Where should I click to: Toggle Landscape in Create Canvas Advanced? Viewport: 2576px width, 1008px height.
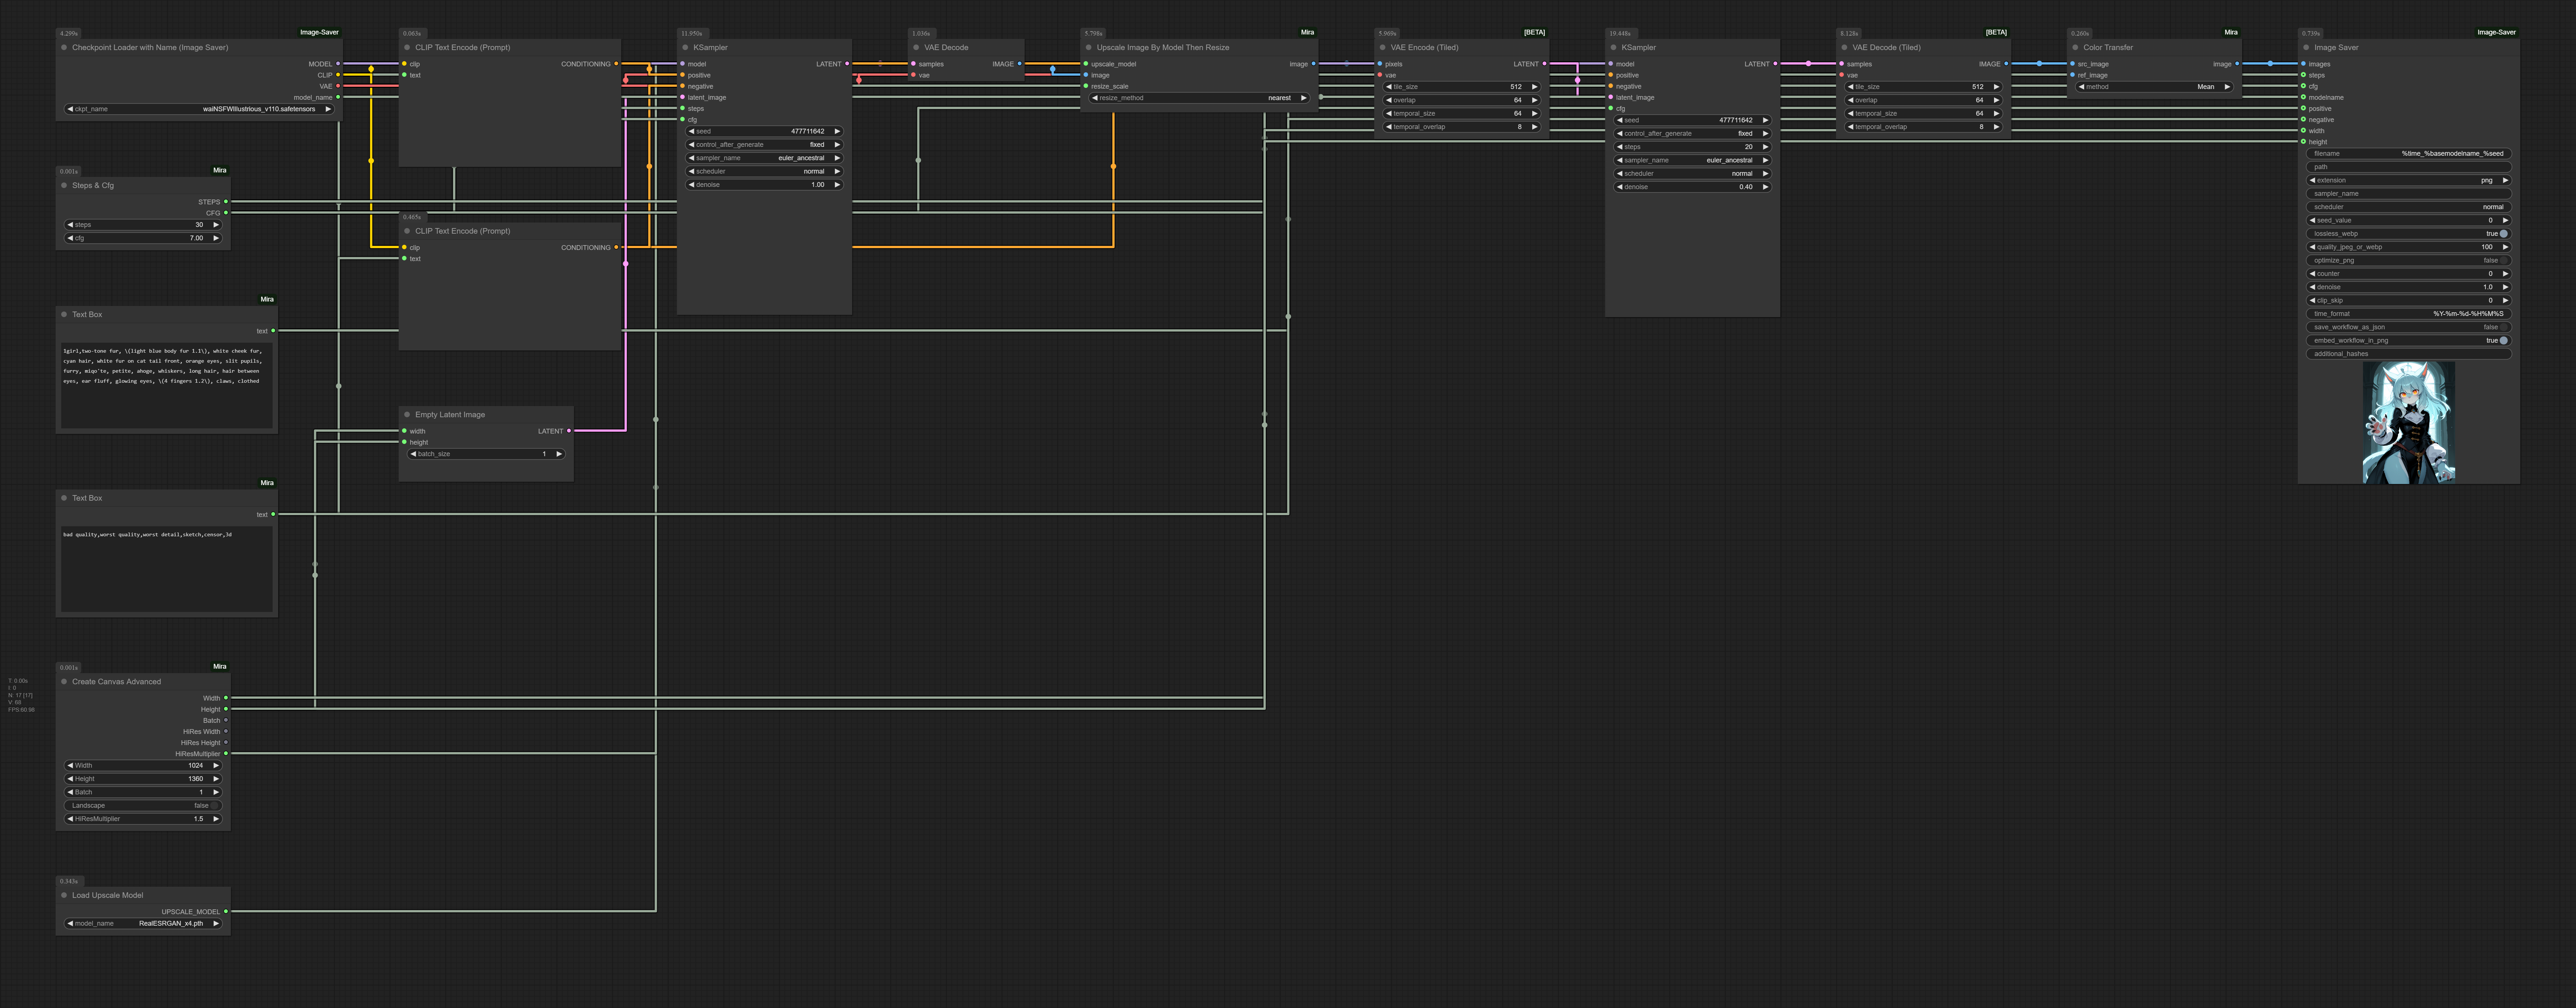click(x=143, y=805)
